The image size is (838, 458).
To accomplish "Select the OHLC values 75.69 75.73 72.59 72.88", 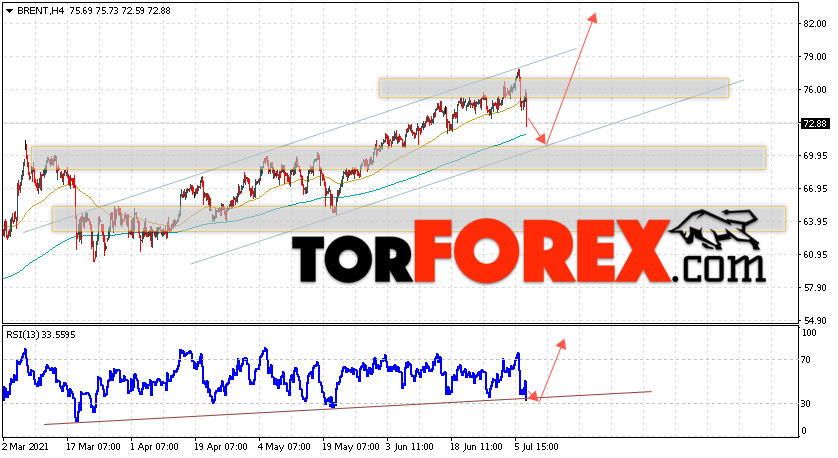I will point(120,11).
